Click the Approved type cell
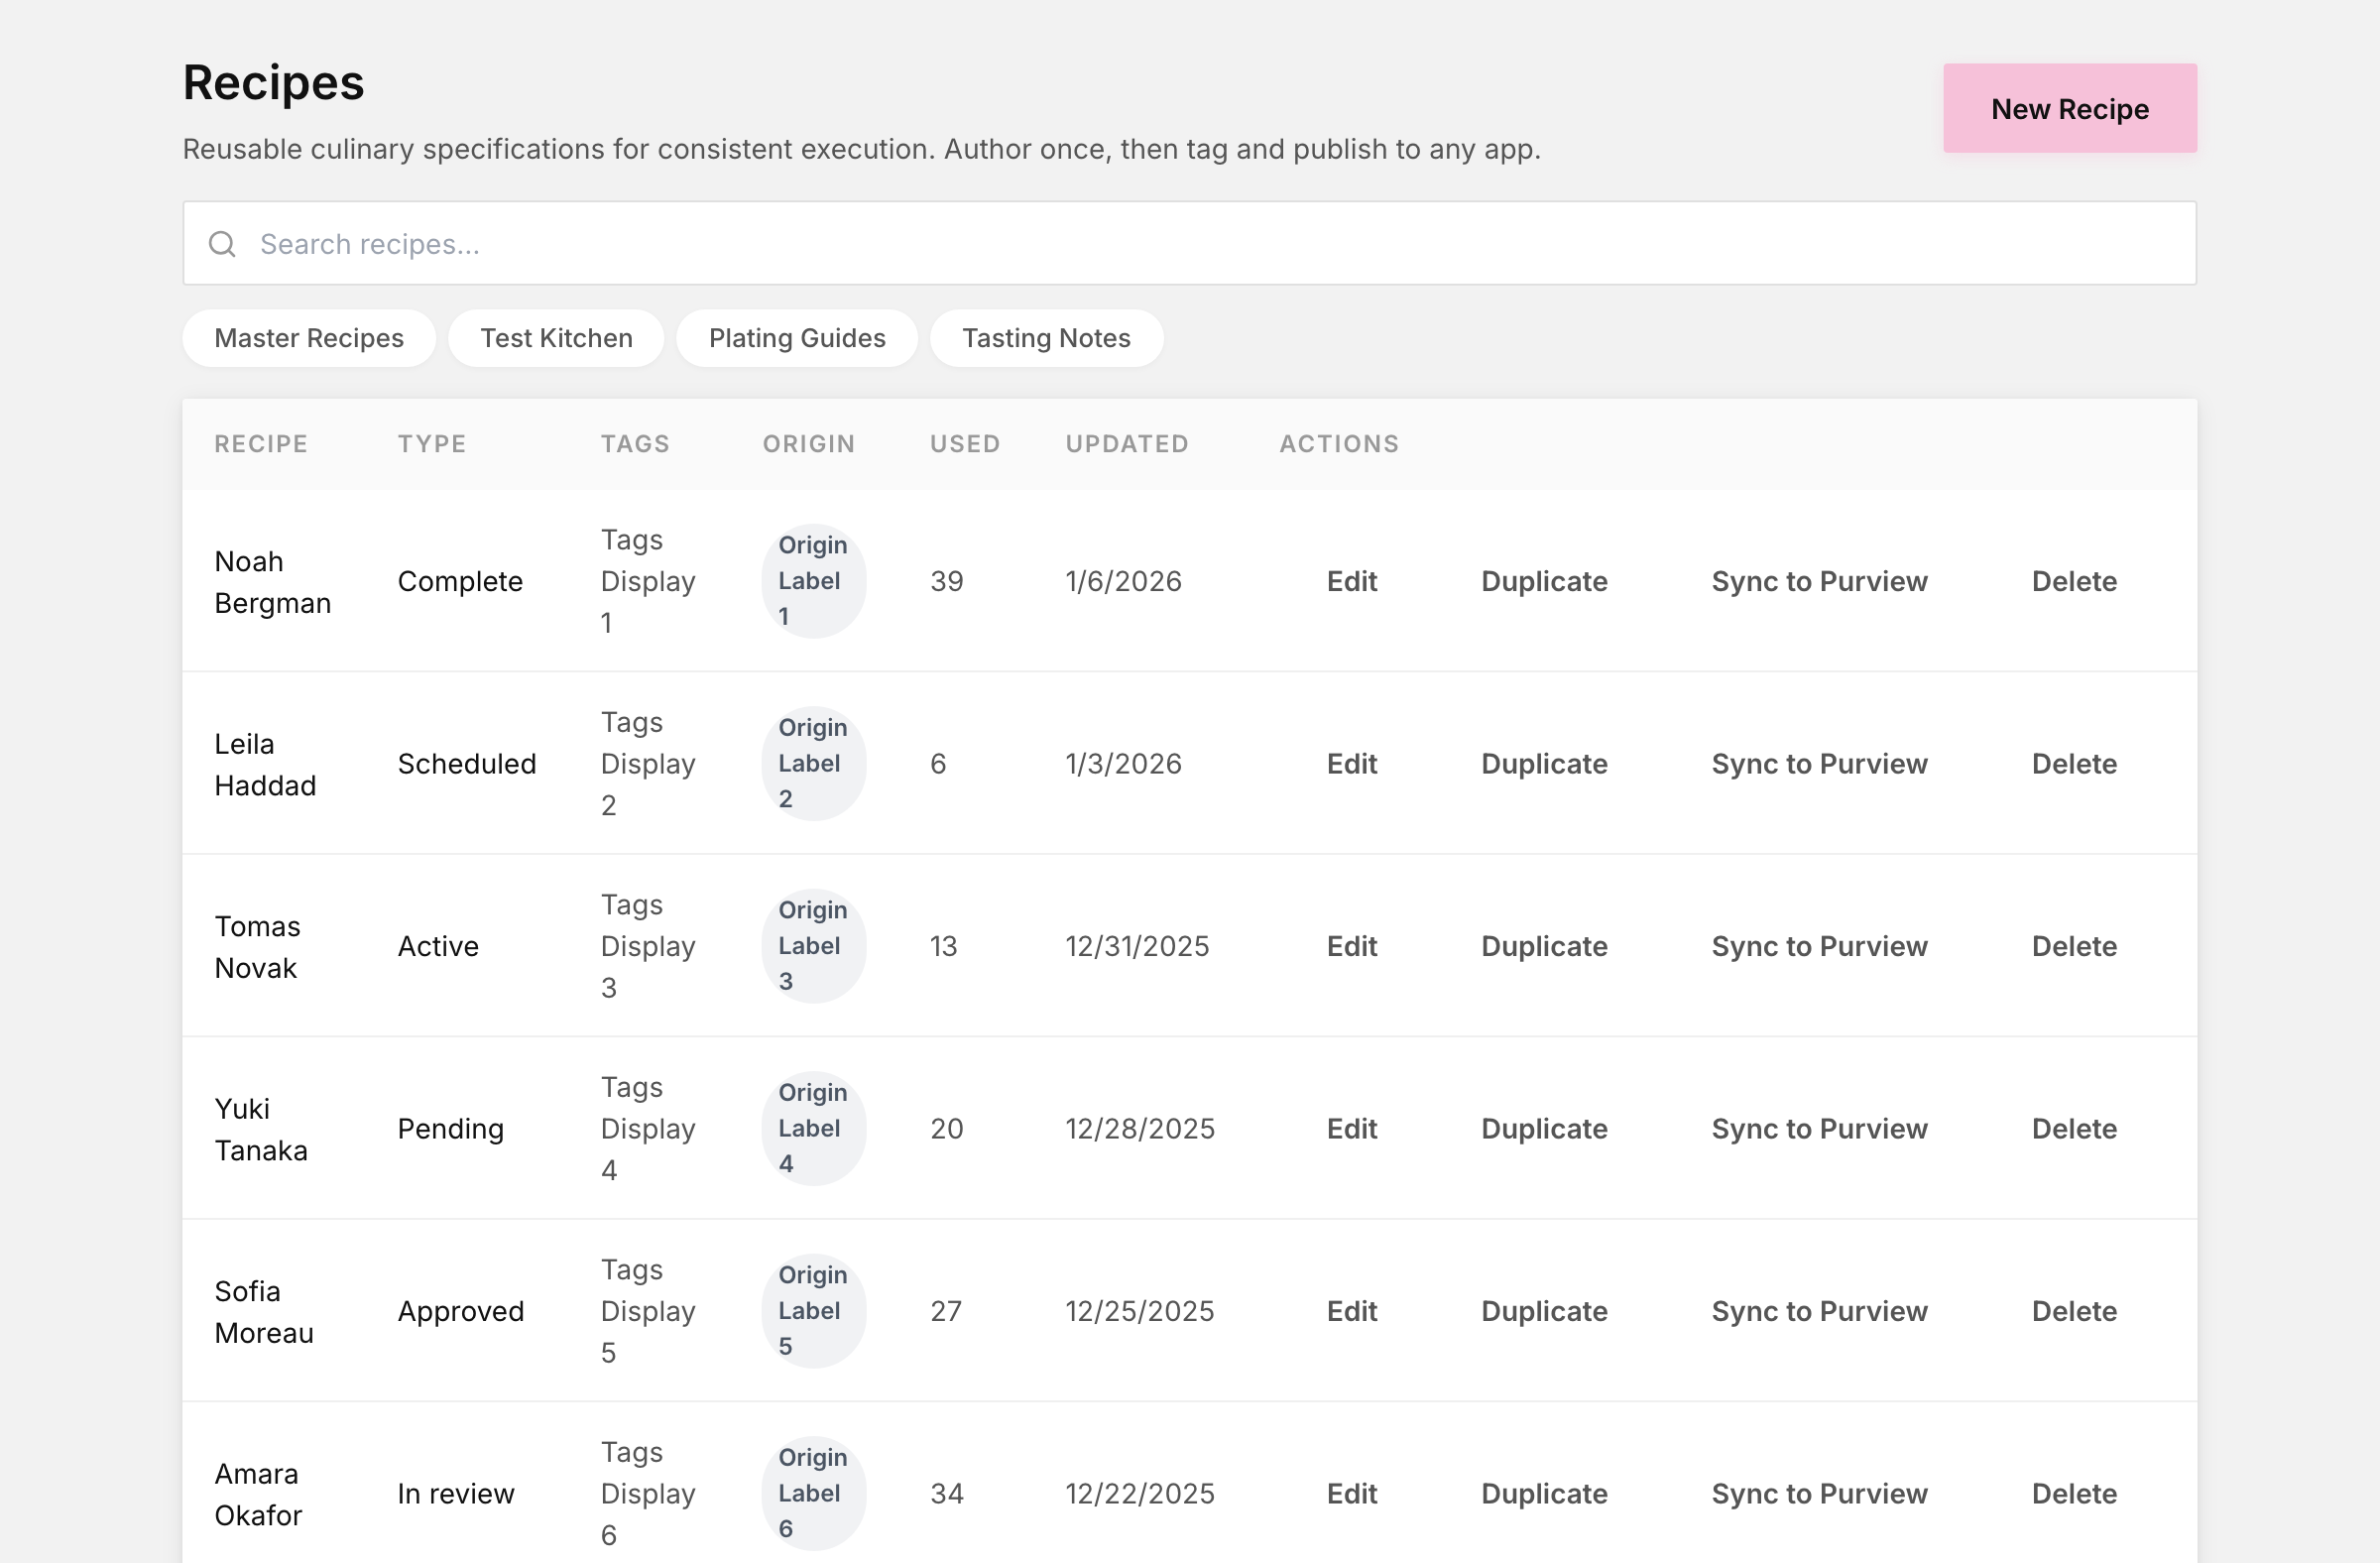This screenshot has height=1563, width=2380. pyautogui.click(x=461, y=1311)
